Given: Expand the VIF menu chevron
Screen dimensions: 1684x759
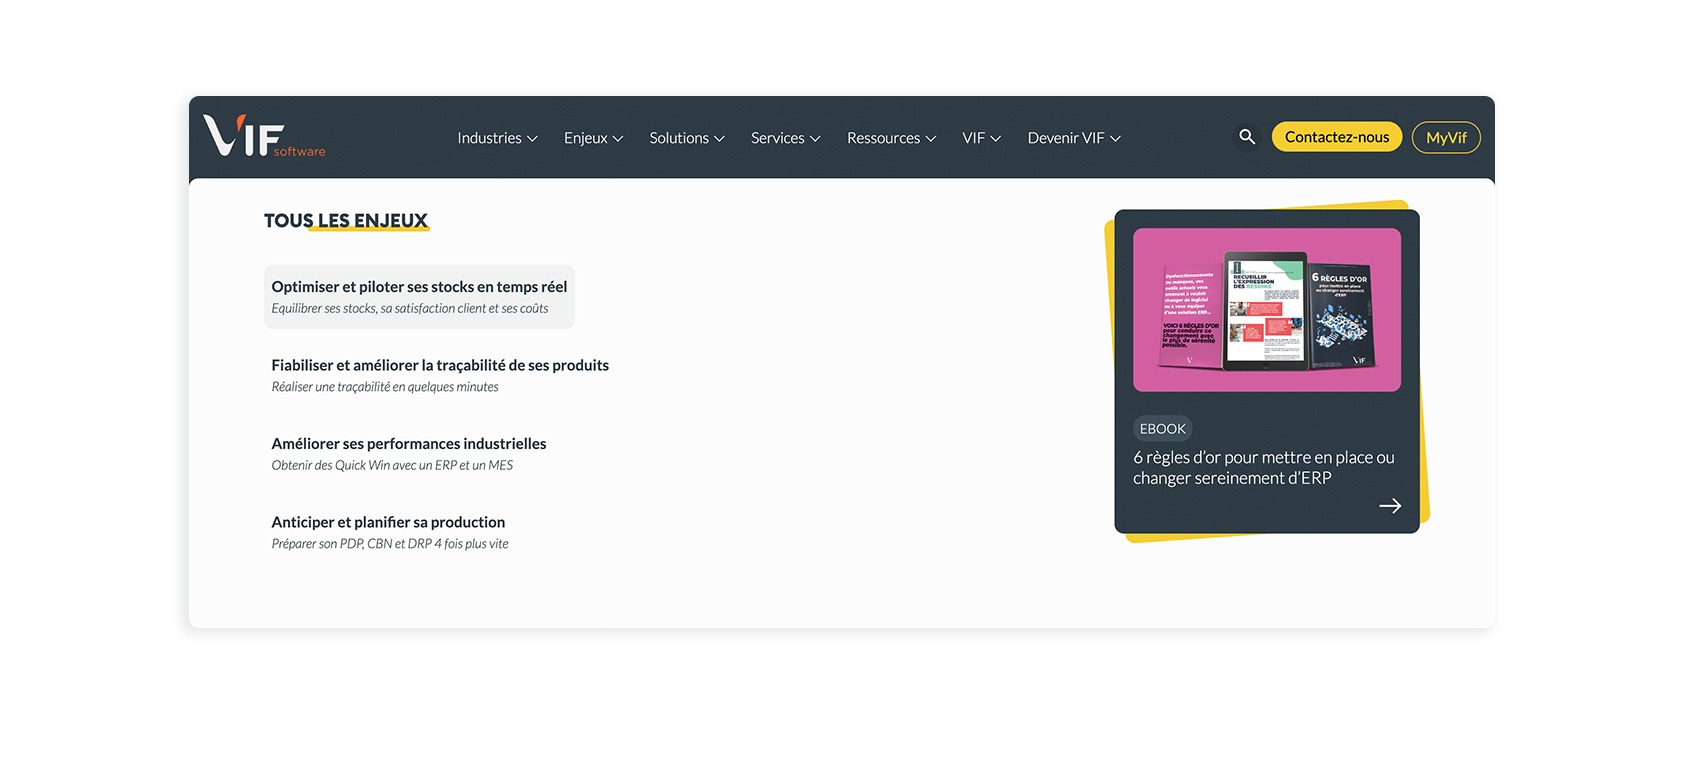Looking at the screenshot, I should click(x=995, y=139).
